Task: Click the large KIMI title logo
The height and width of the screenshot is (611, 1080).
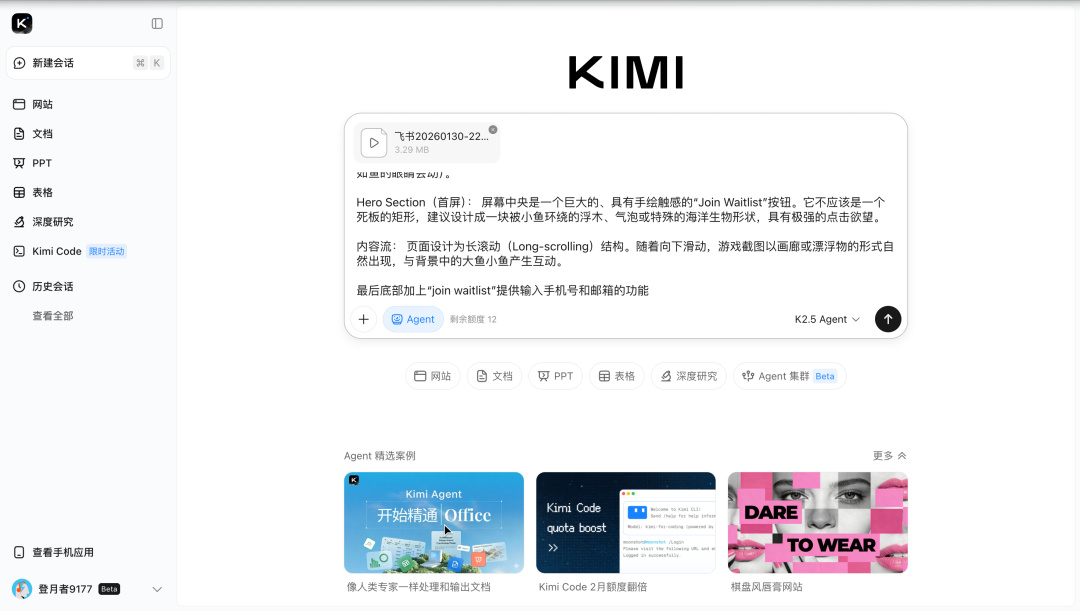Action: pyautogui.click(x=625, y=72)
